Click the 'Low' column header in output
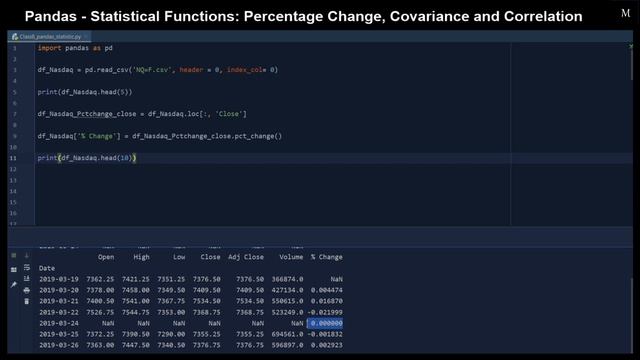Image resolution: width=640 pixels, height=360 pixels. pyautogui.click(x=179, y=257)
